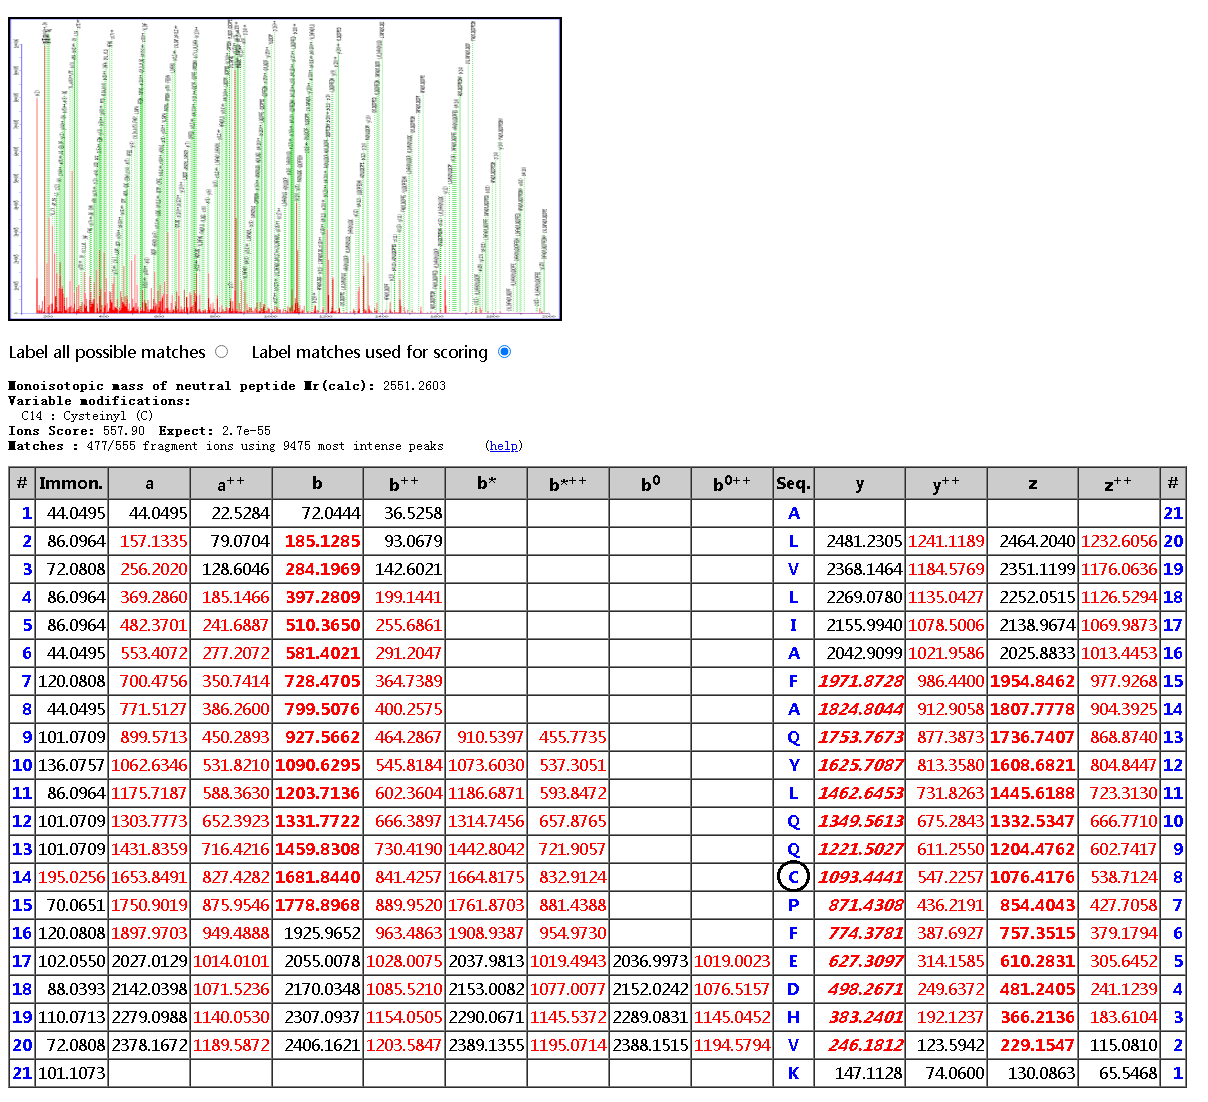Select 'Label matches used for scoring' option
Image resolution: width=1208 pixels, height=1102 pixels.
(504, 352)
